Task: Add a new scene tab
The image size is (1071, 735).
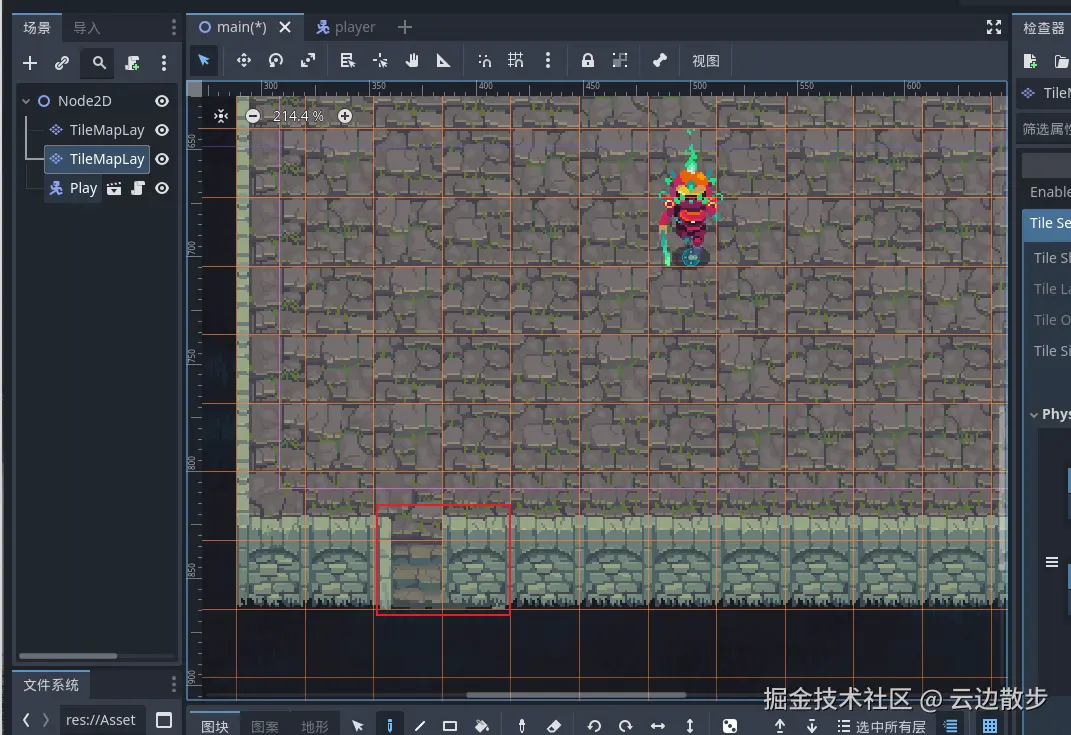Action: [404, 27]
